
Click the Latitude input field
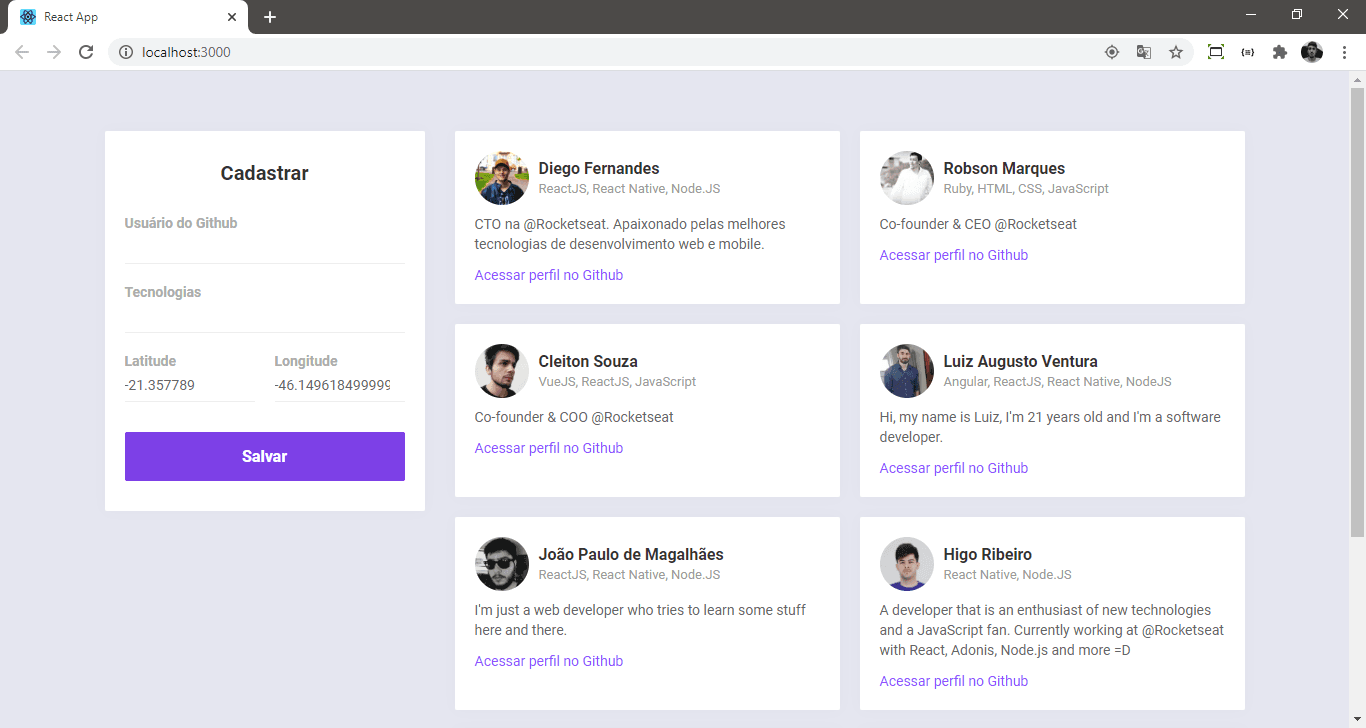pos(189,384)
